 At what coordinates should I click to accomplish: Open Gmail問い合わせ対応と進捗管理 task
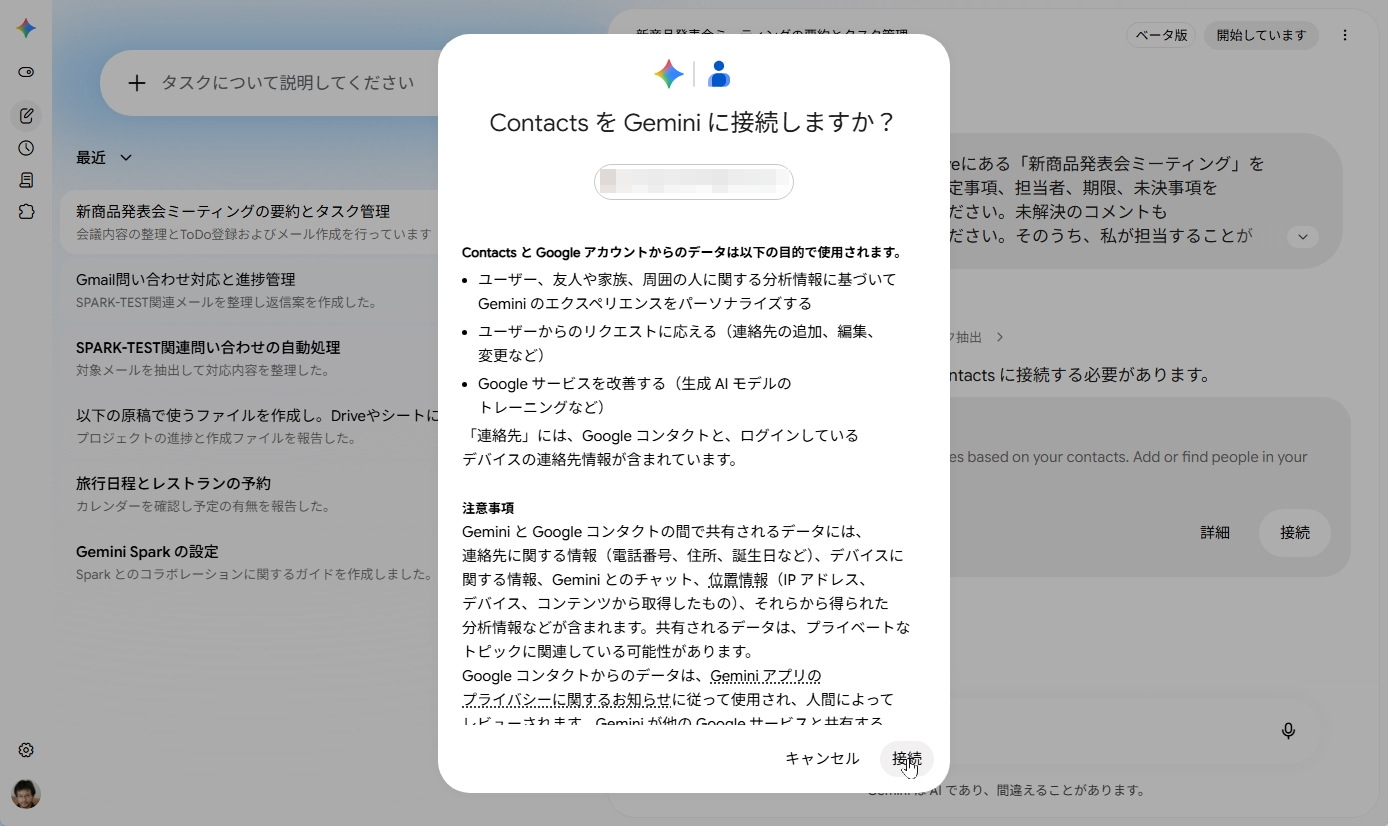pos(252,290)
